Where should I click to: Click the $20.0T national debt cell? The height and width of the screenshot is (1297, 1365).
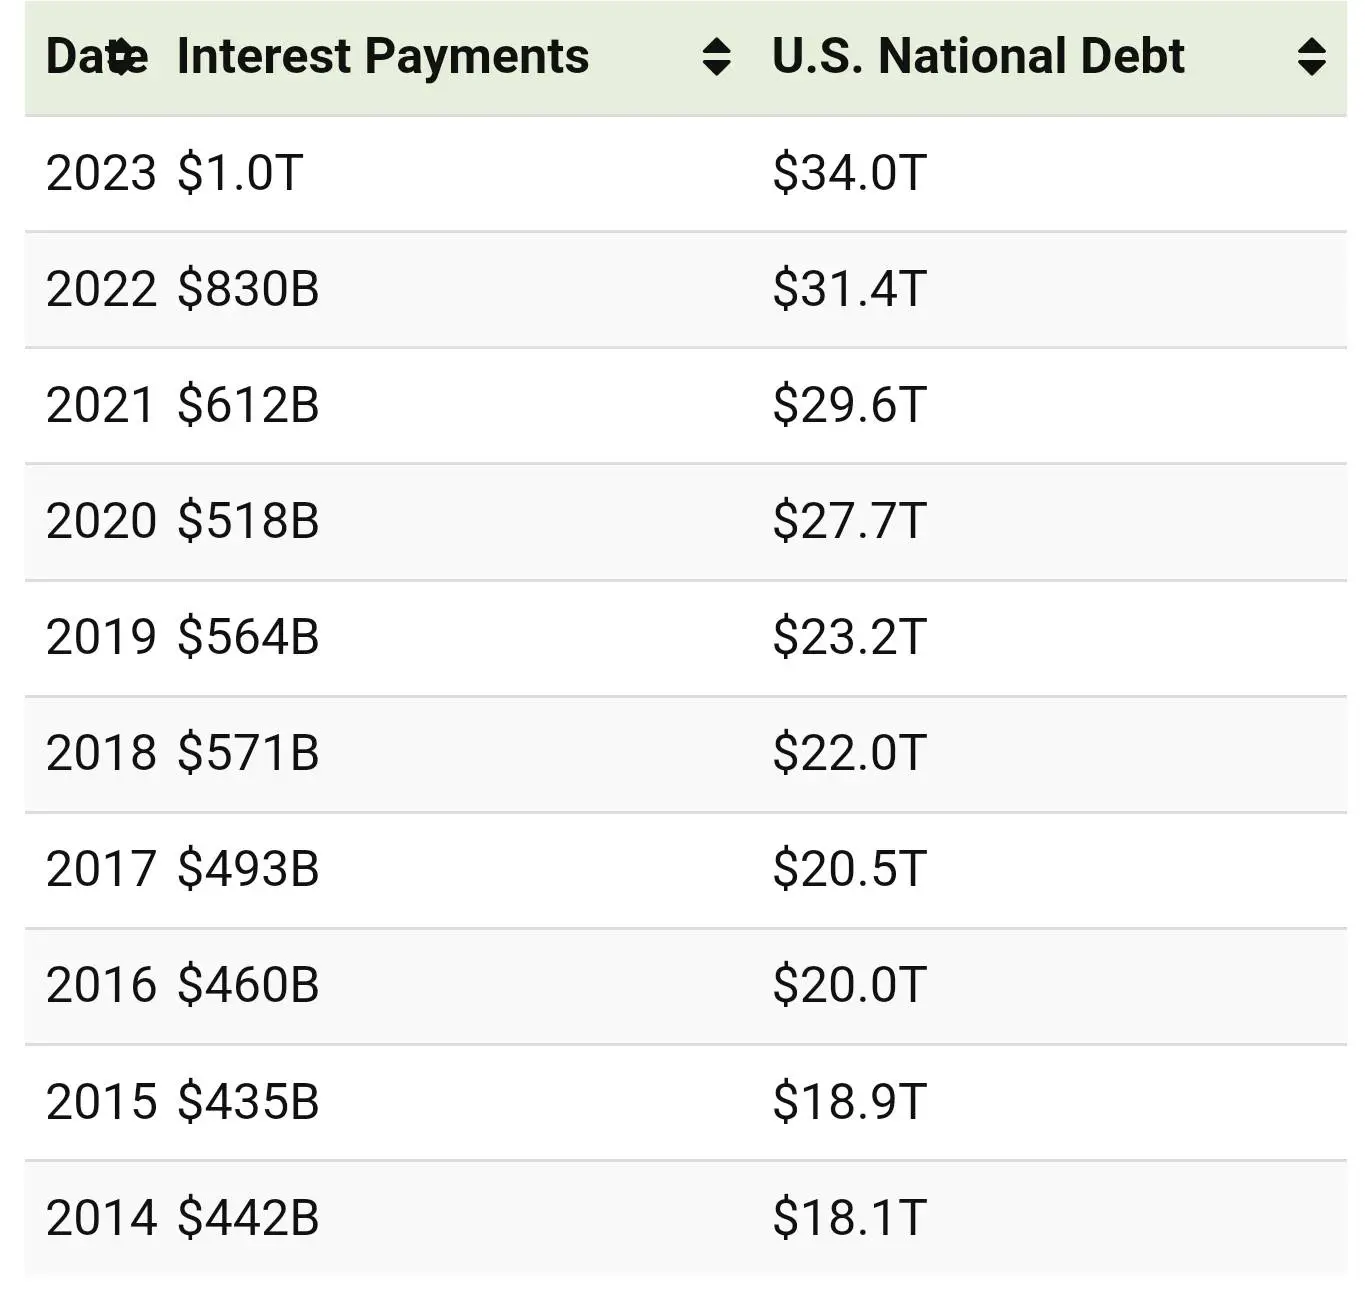(x=849, y=985)
